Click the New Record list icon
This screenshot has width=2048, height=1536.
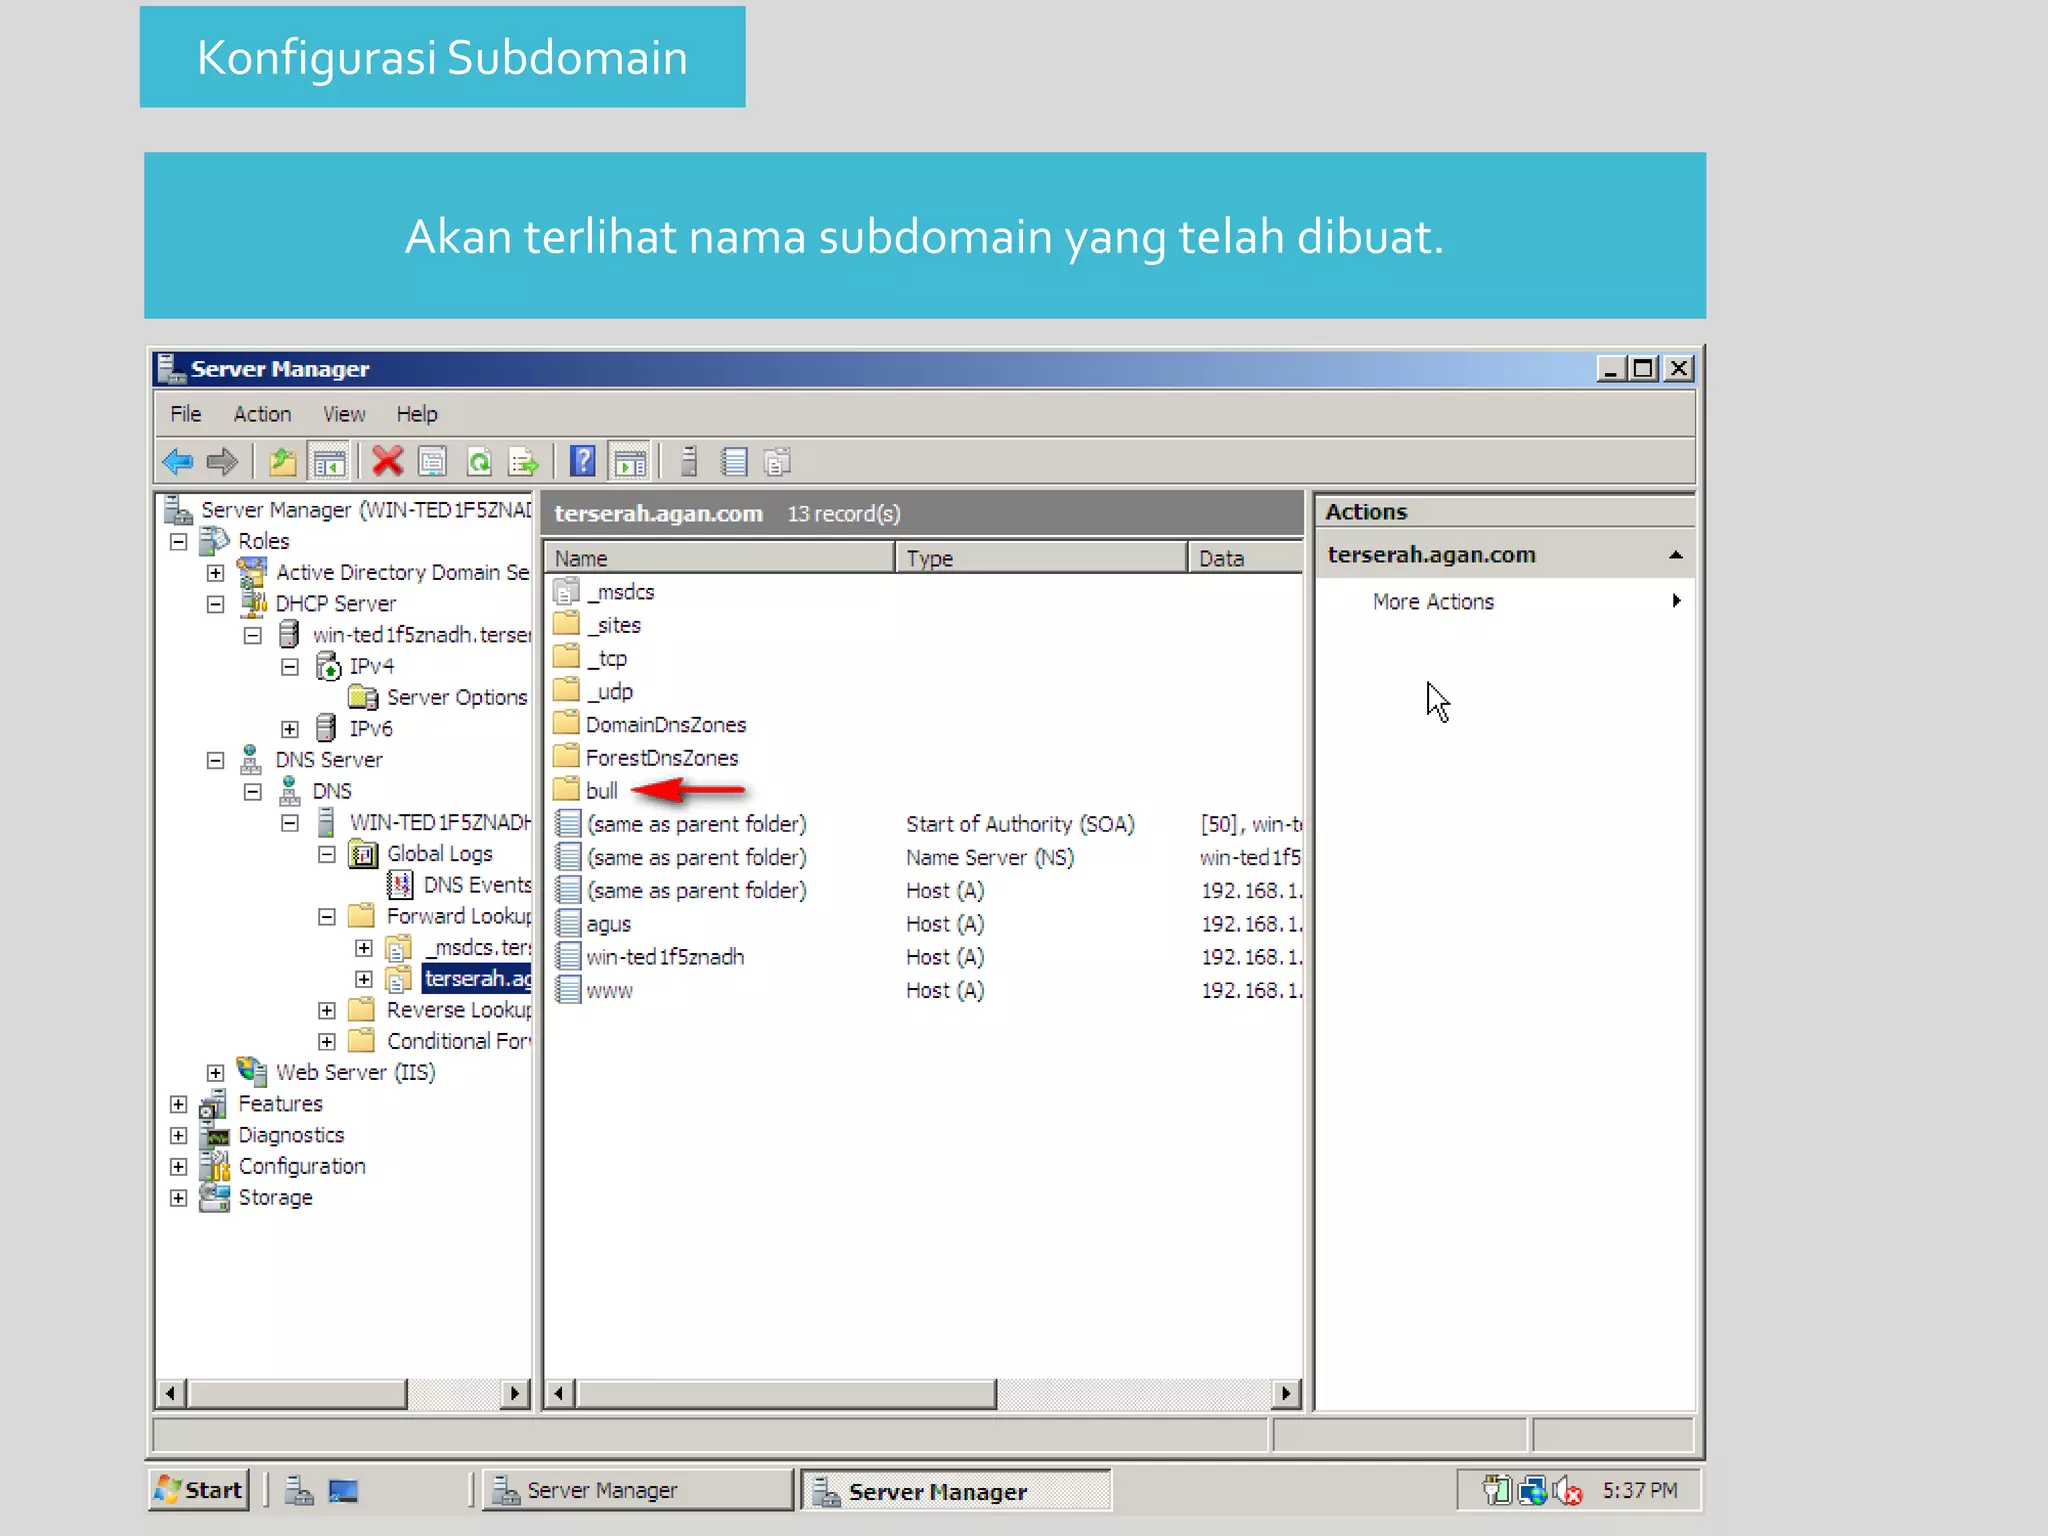734,462
